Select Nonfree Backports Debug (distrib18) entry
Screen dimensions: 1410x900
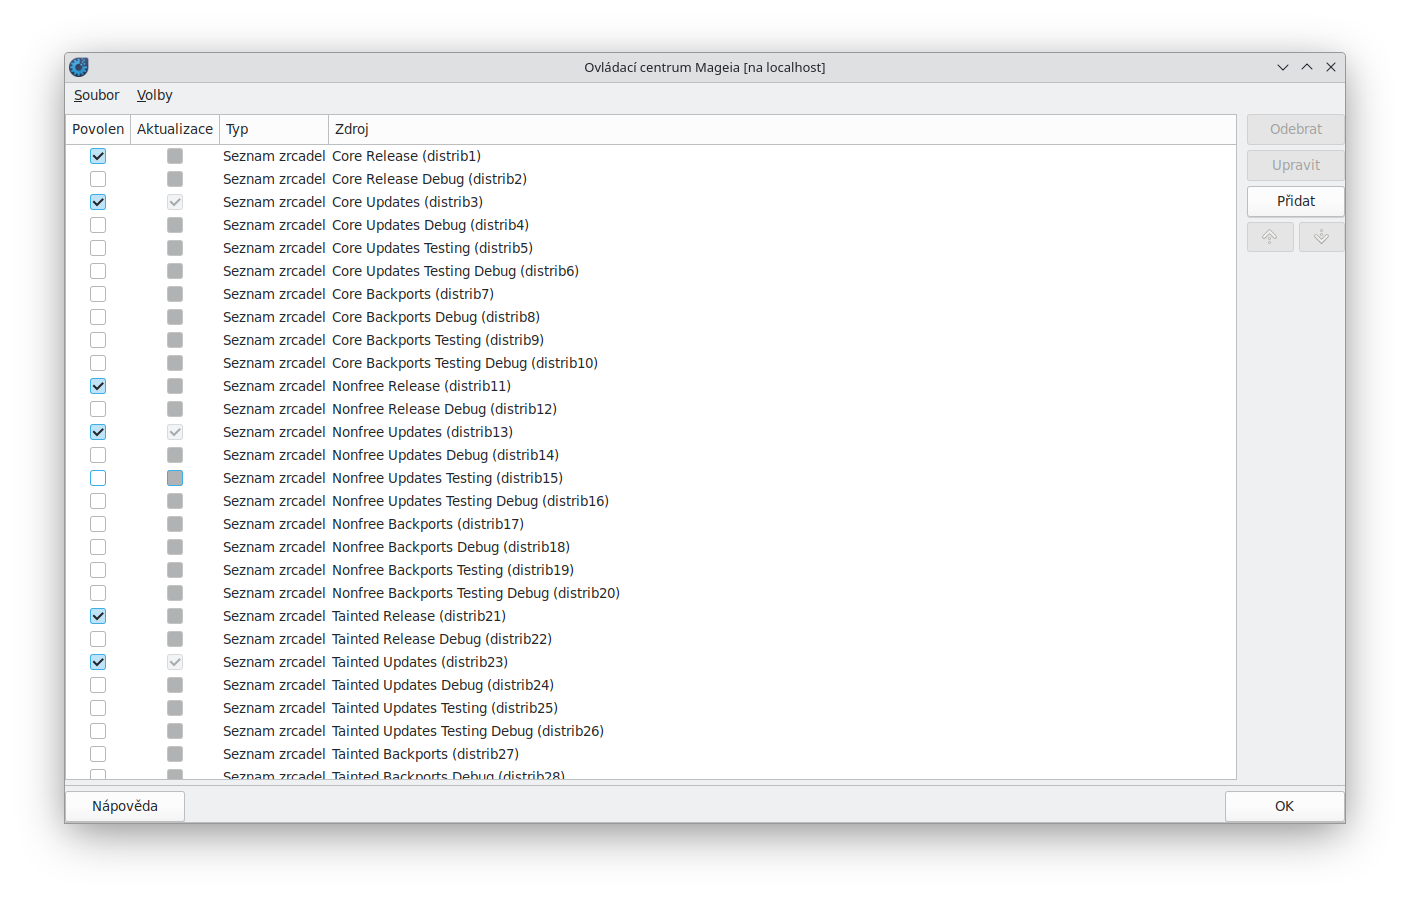click(451, 547)
